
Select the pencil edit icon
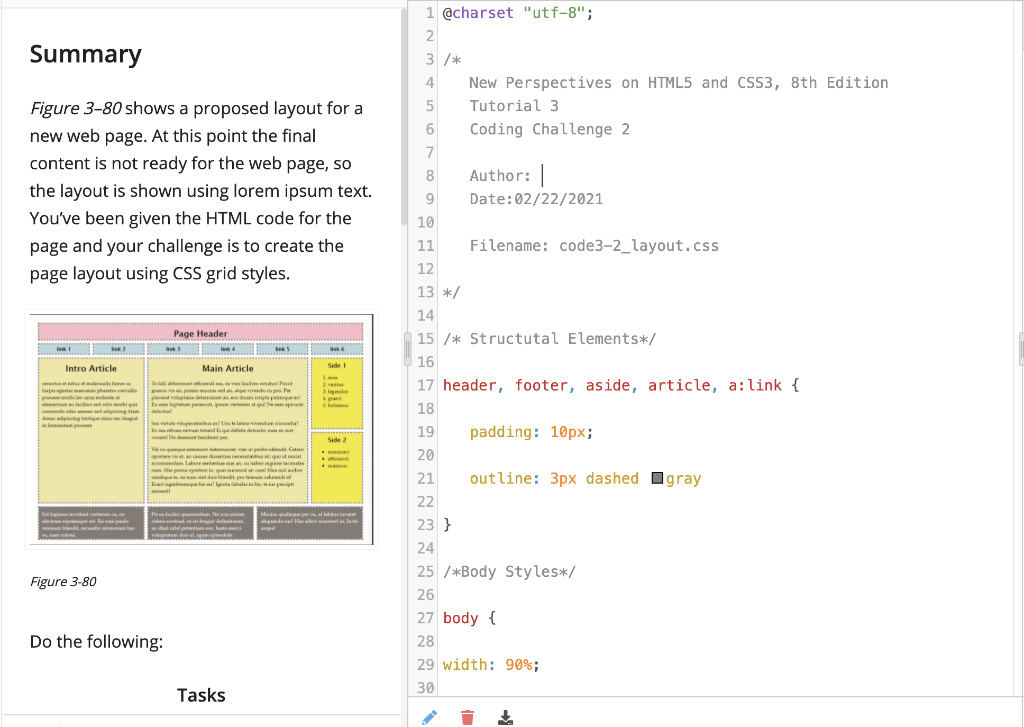(430, 716)
